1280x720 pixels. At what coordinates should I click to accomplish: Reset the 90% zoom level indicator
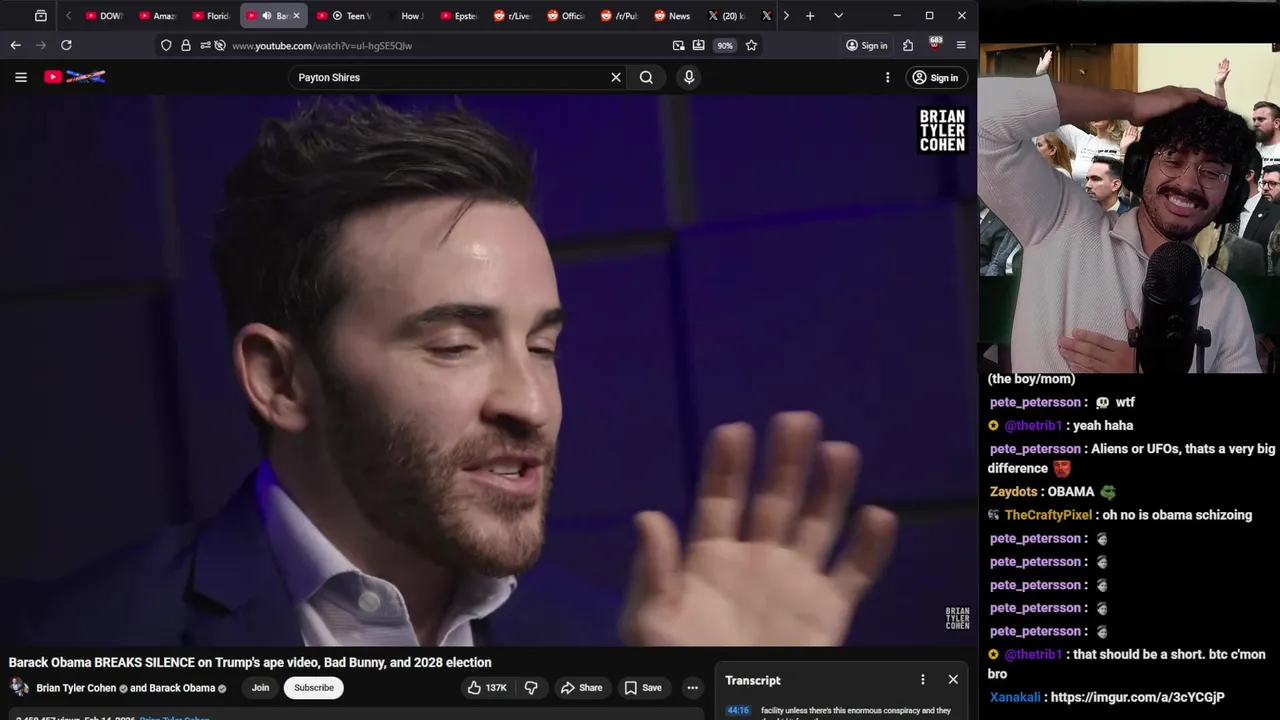point(724,45)
